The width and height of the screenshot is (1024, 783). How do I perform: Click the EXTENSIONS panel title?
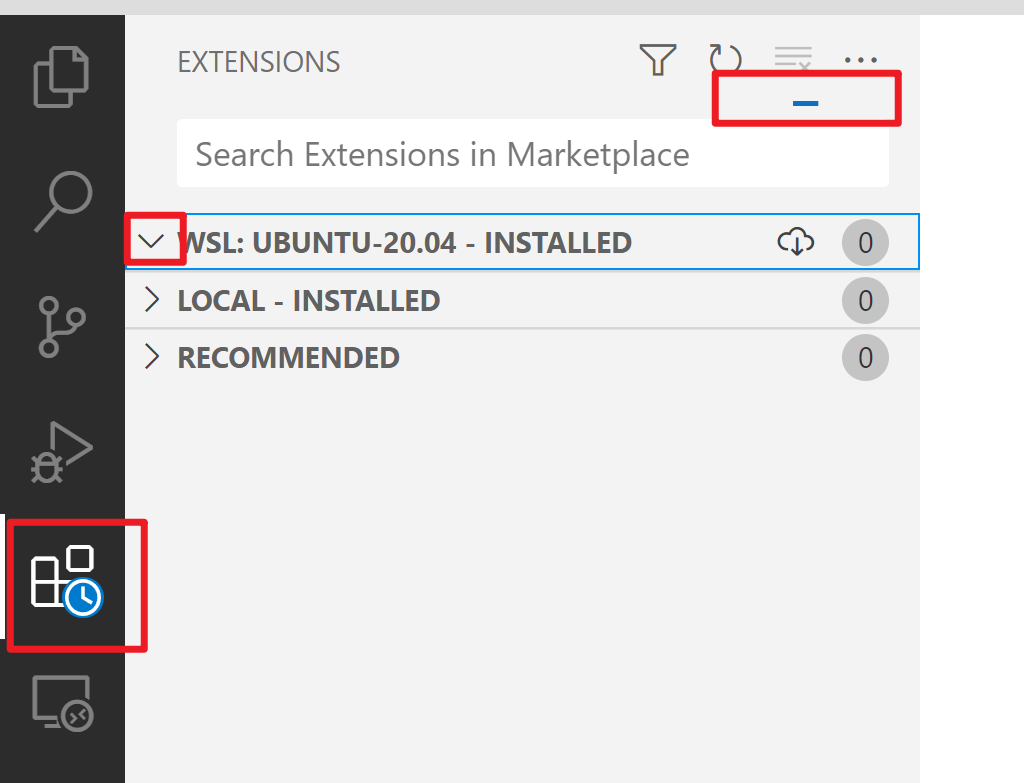[x=259, y=62]
